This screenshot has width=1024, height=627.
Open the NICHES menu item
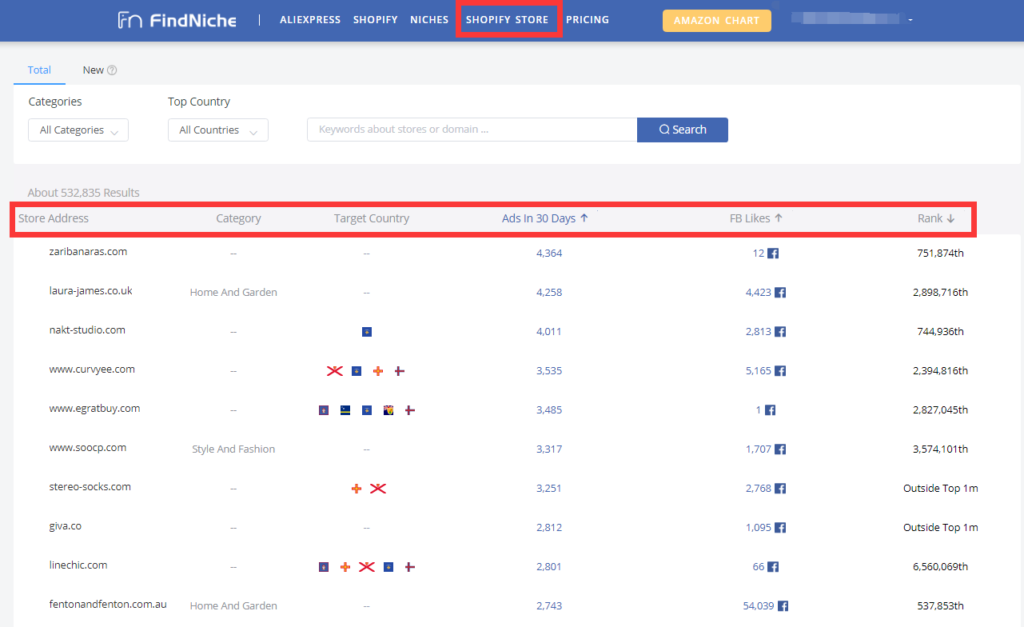429,20
